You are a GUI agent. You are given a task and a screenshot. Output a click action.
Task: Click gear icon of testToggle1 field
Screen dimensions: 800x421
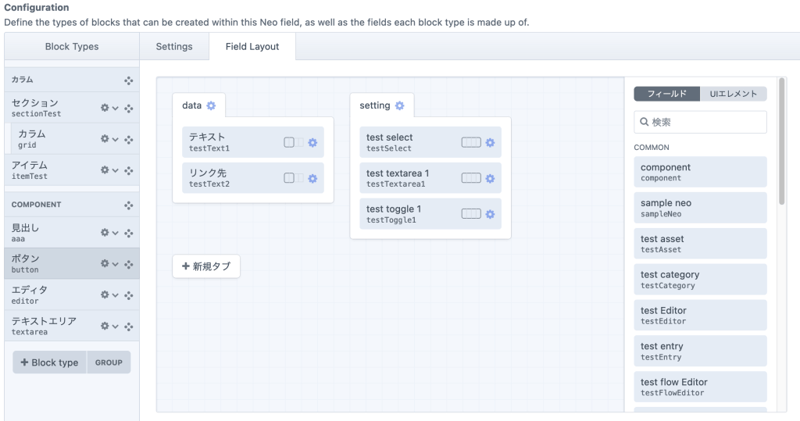click(x=490, y=214)
